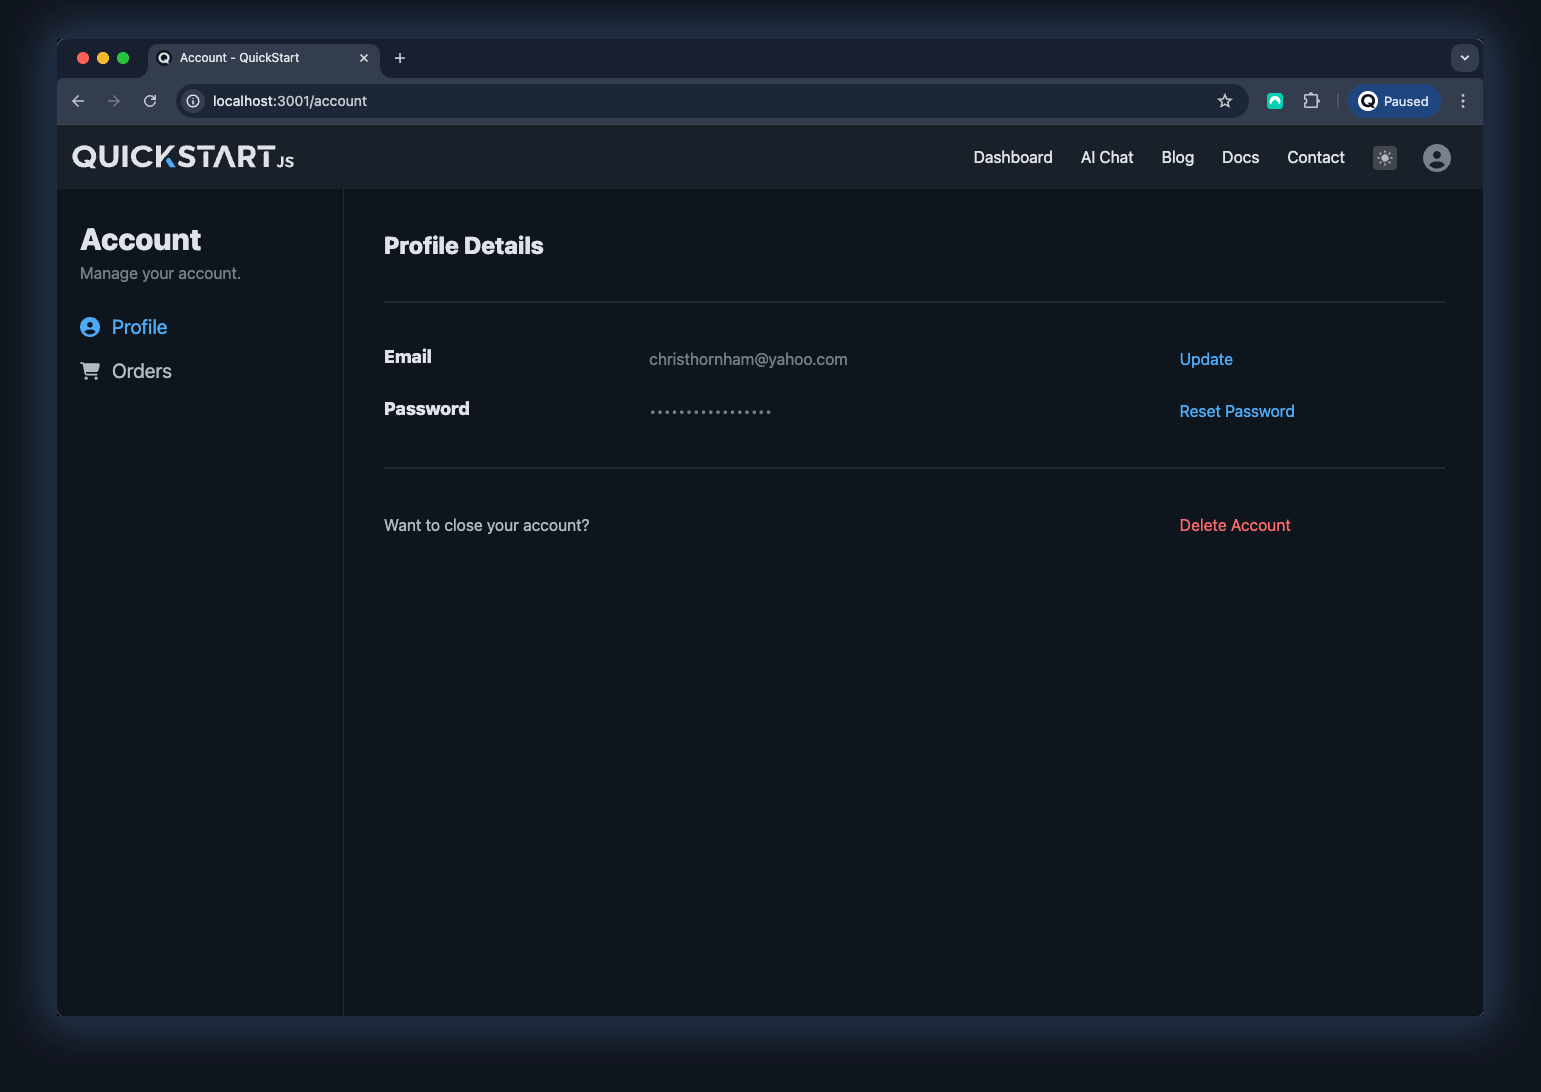Go back to the previous page
Viewport: 1541px width, 1092px height.
tap(78, 101)
